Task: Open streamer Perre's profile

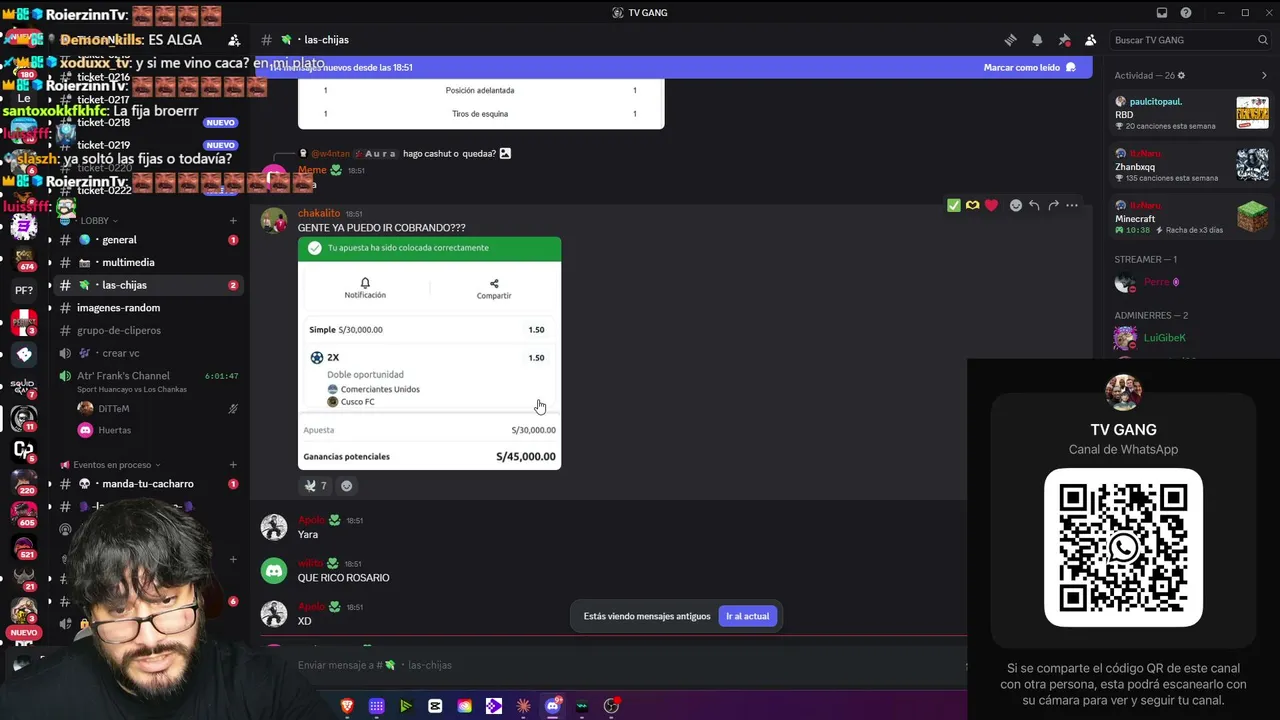Action: pos(1192,282)
